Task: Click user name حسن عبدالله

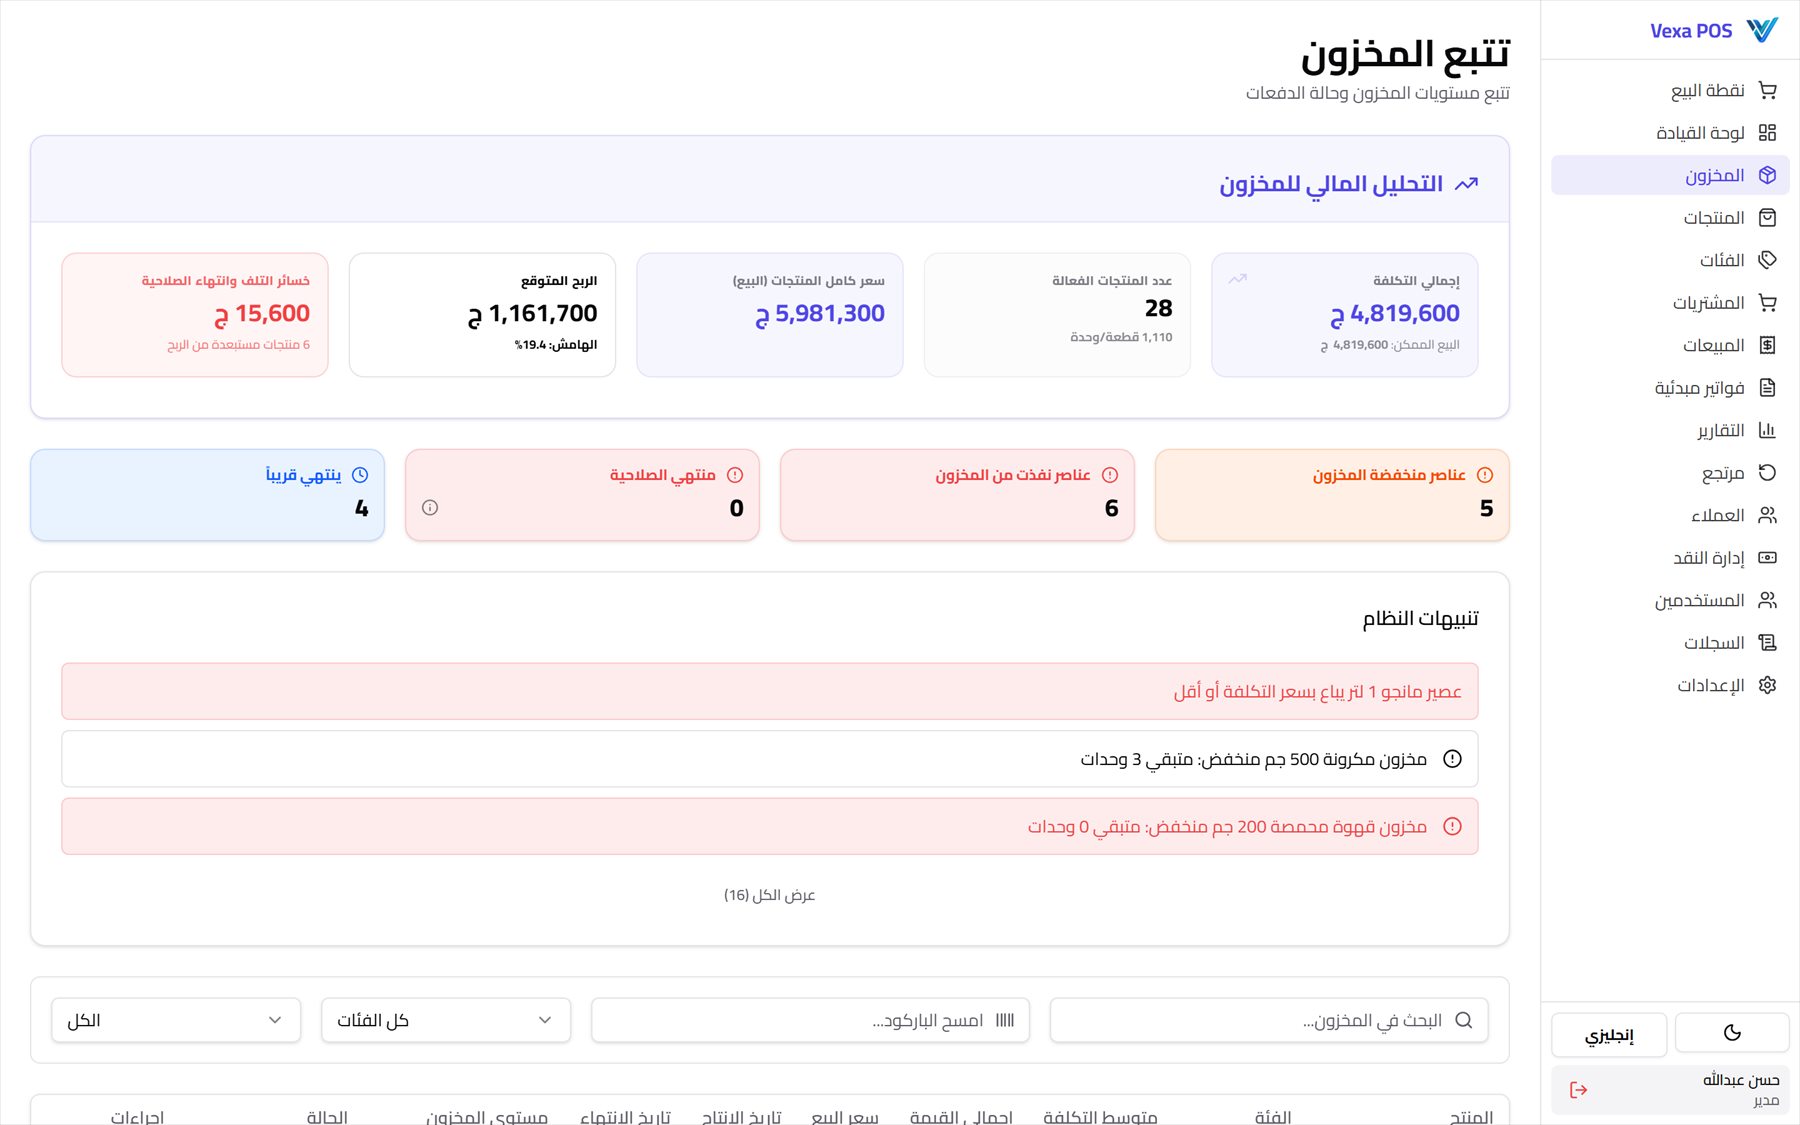Action: 1741,1080
